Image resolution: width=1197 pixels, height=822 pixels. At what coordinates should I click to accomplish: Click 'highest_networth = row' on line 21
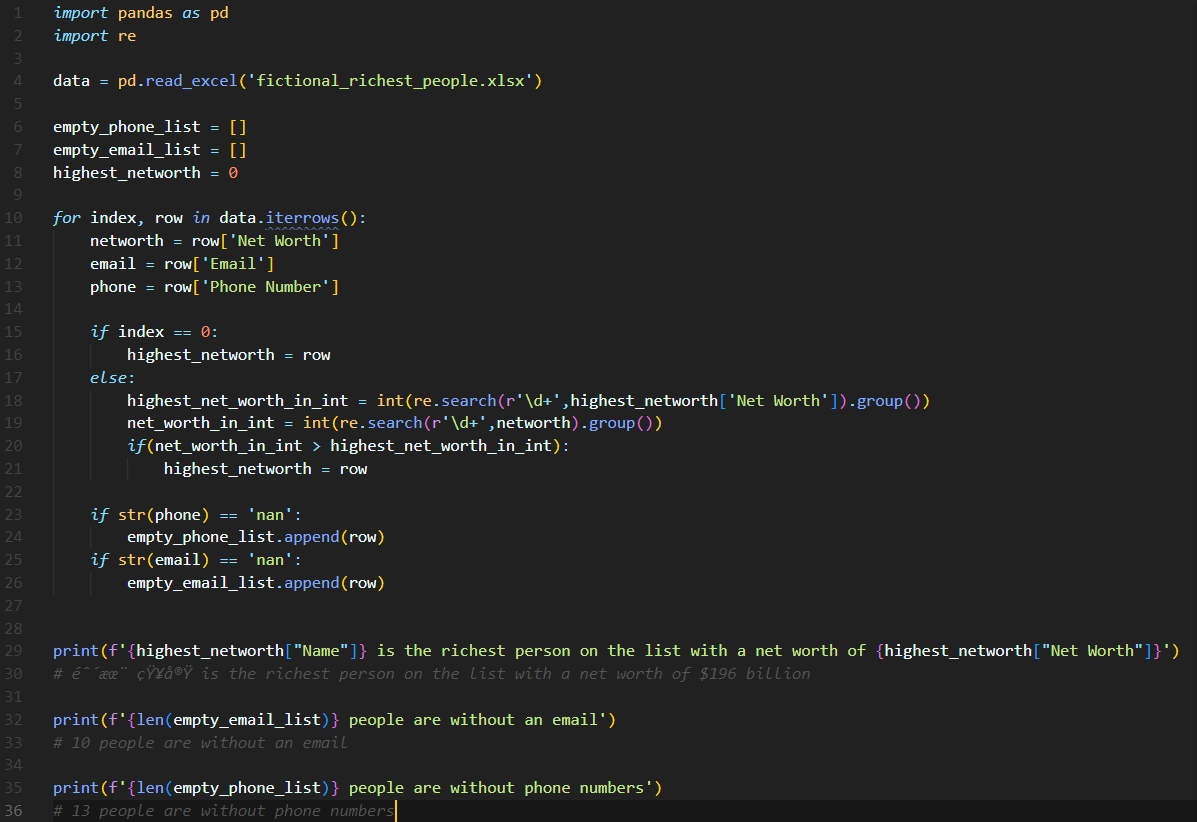click(x=266, y=469)
